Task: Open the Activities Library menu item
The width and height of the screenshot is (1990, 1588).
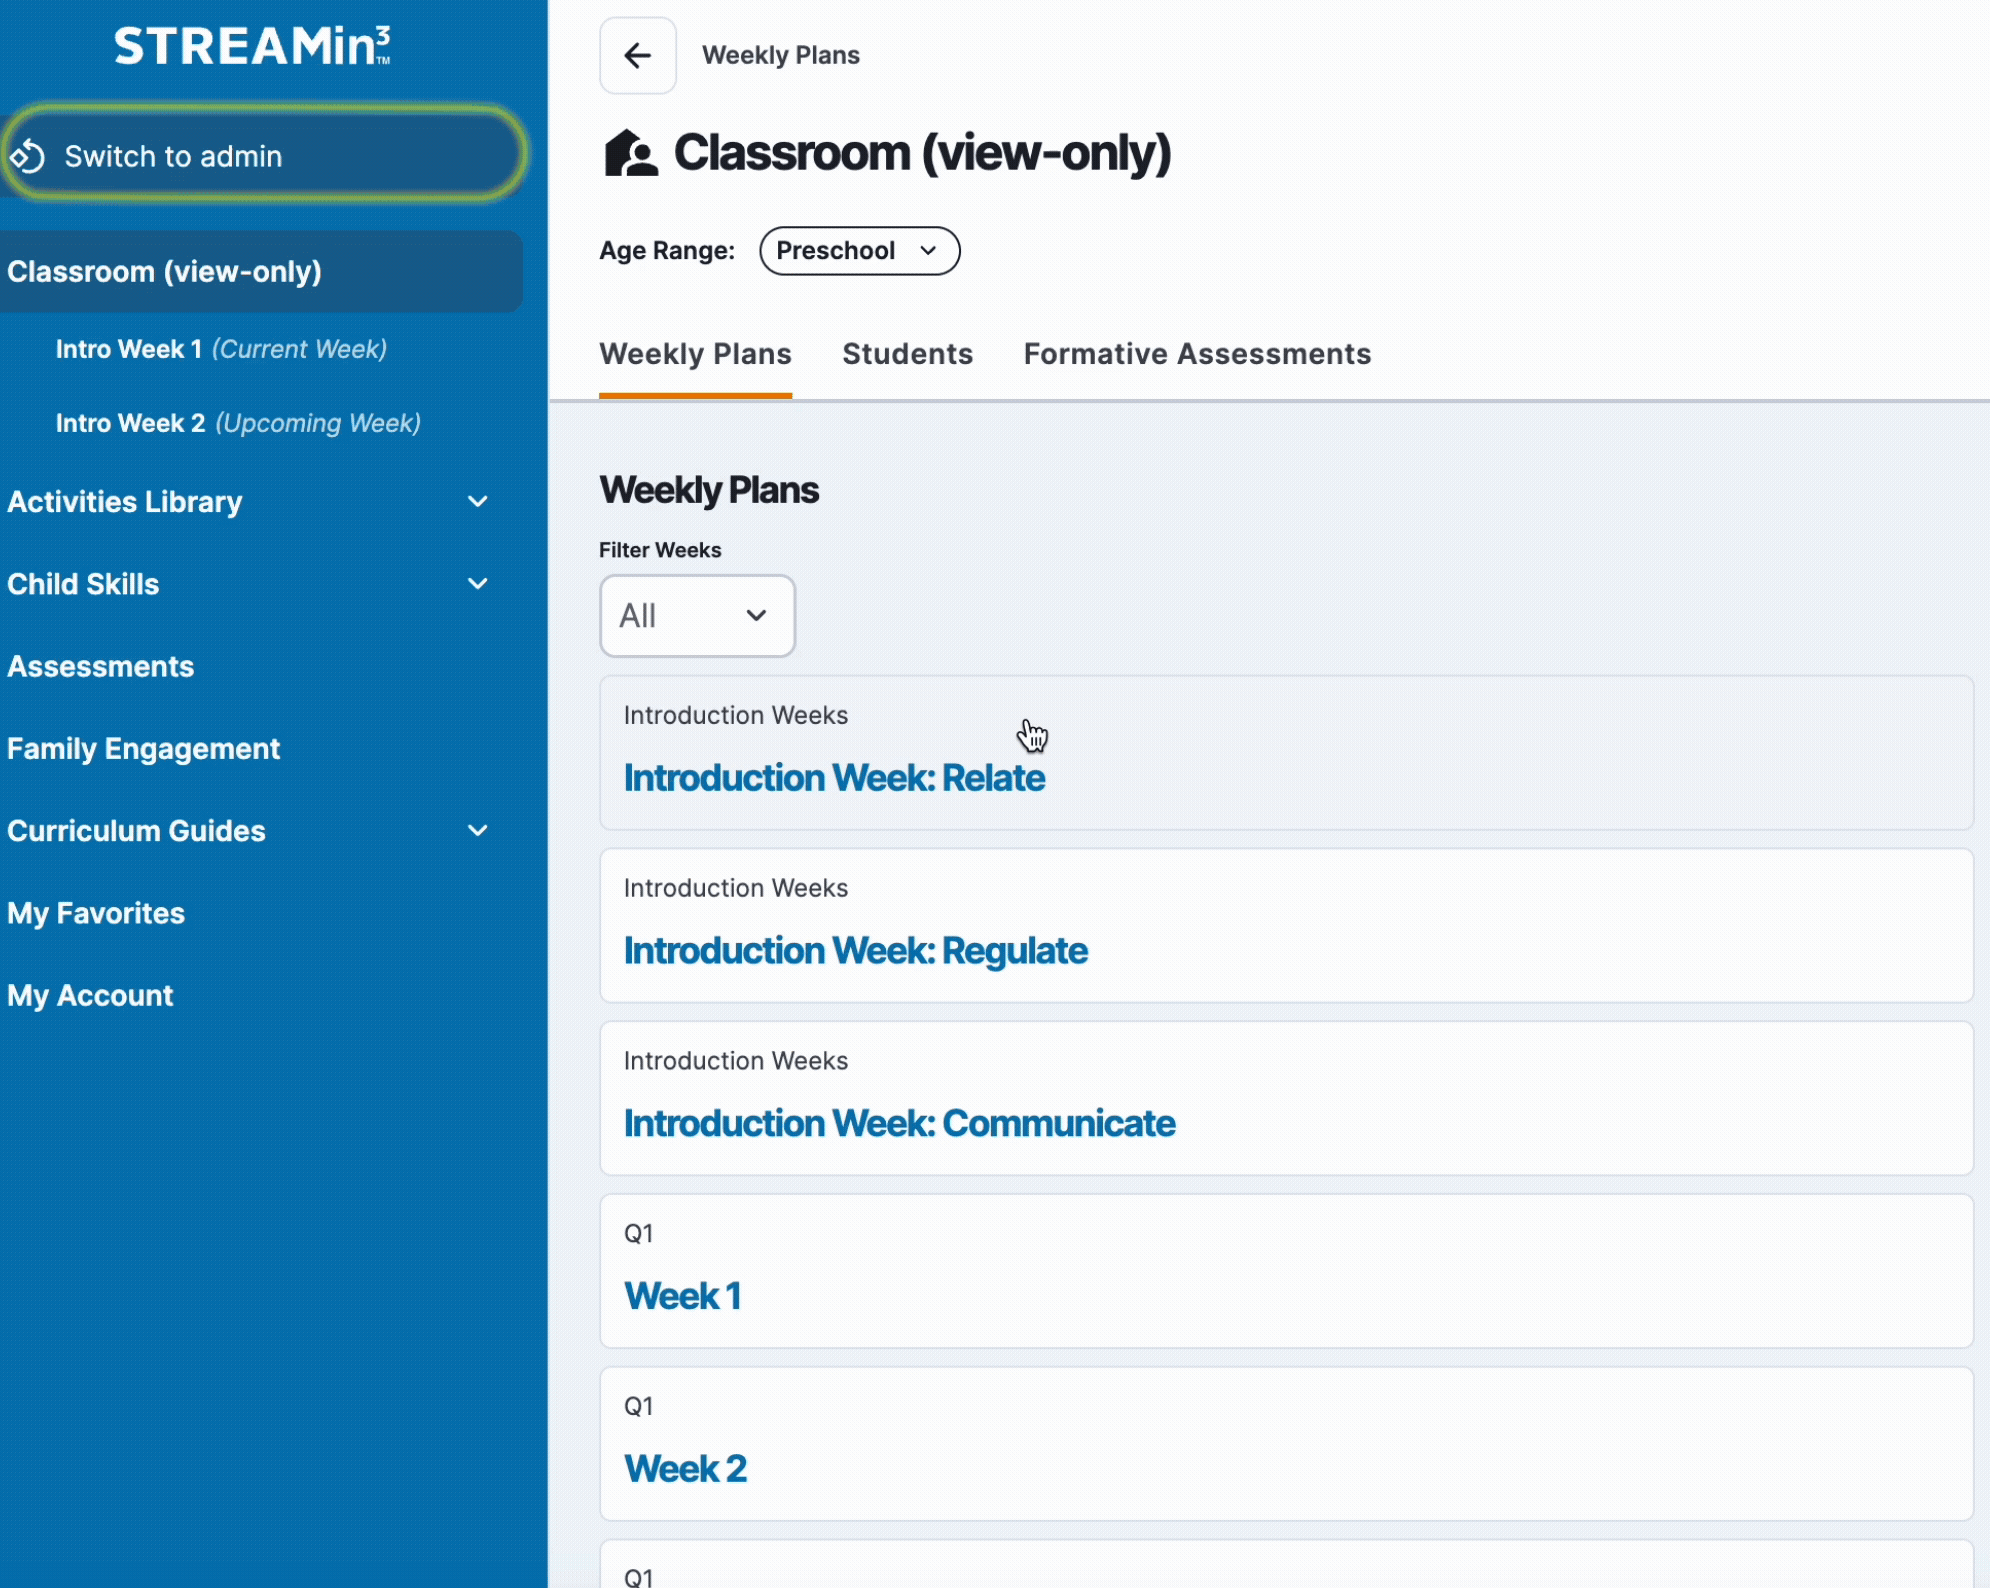Action: (125, 502)
